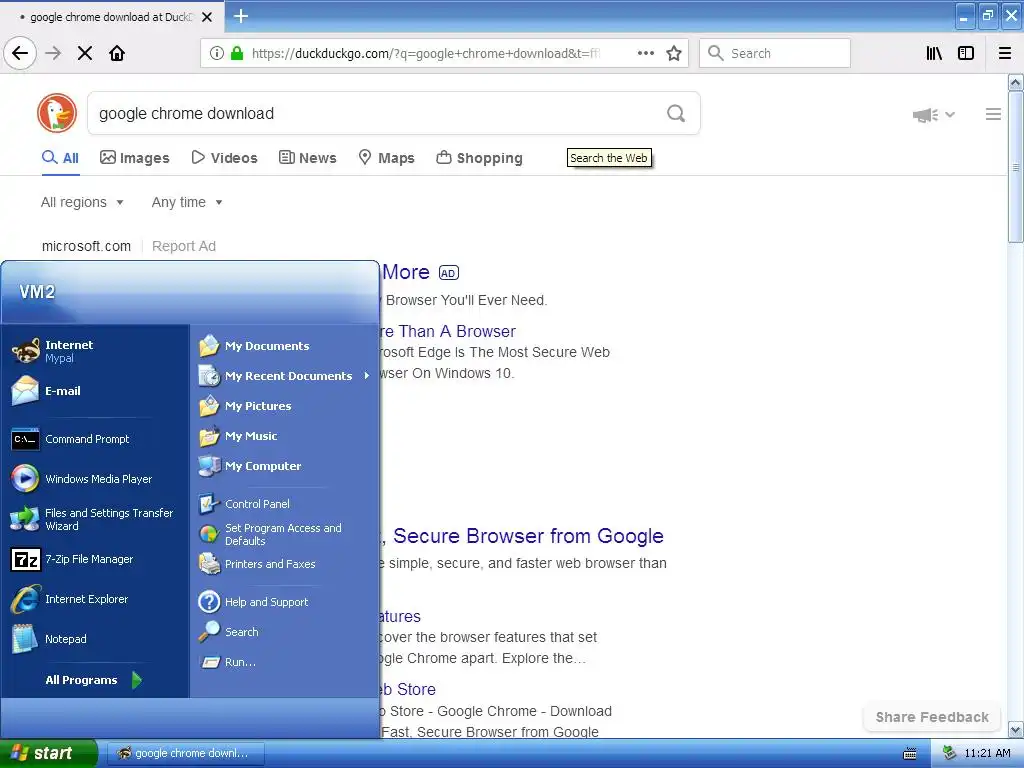Image resolution: width=1024 pixels, height=768 pixels.
Task: Show site information icon in address bar
Action: point(217,53)
